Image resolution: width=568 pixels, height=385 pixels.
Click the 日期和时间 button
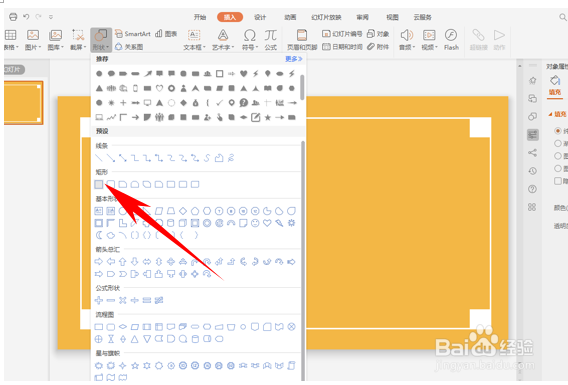pyautogui.click(x=342, y=47)
